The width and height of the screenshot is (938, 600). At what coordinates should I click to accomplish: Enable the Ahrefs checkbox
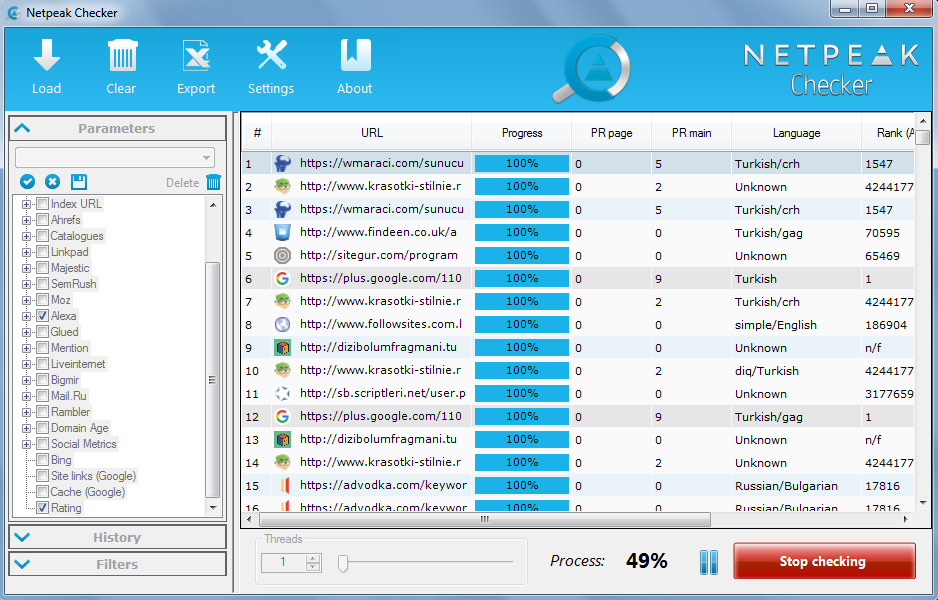click(x=42, y=220)
